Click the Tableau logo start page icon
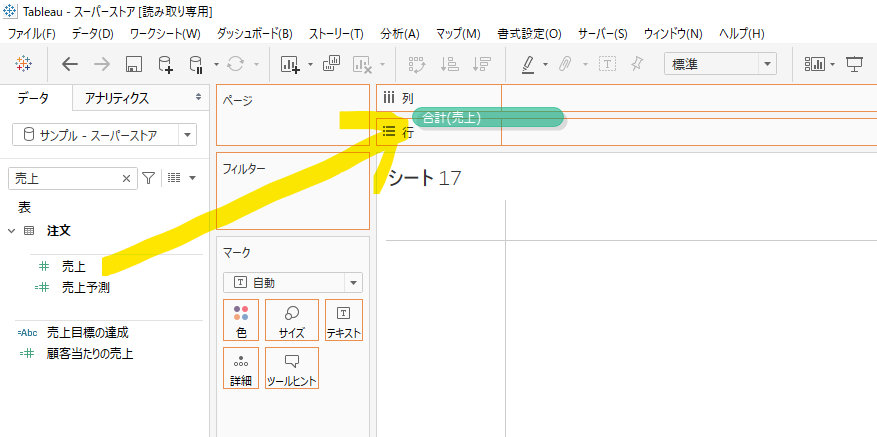The width and height of the screenshot is (877, 437). (23, 64)
